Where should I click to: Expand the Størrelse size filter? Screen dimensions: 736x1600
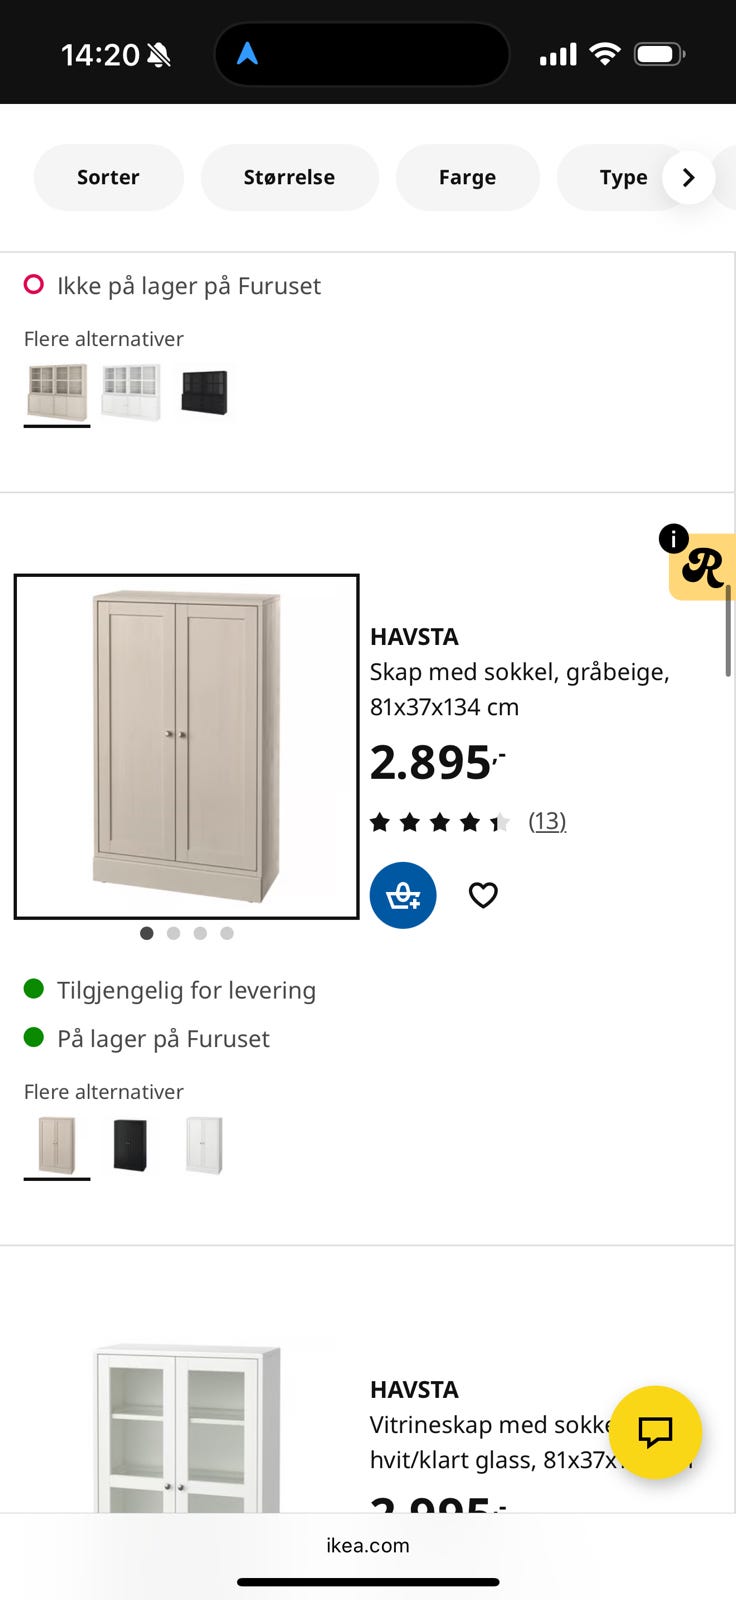289,177
